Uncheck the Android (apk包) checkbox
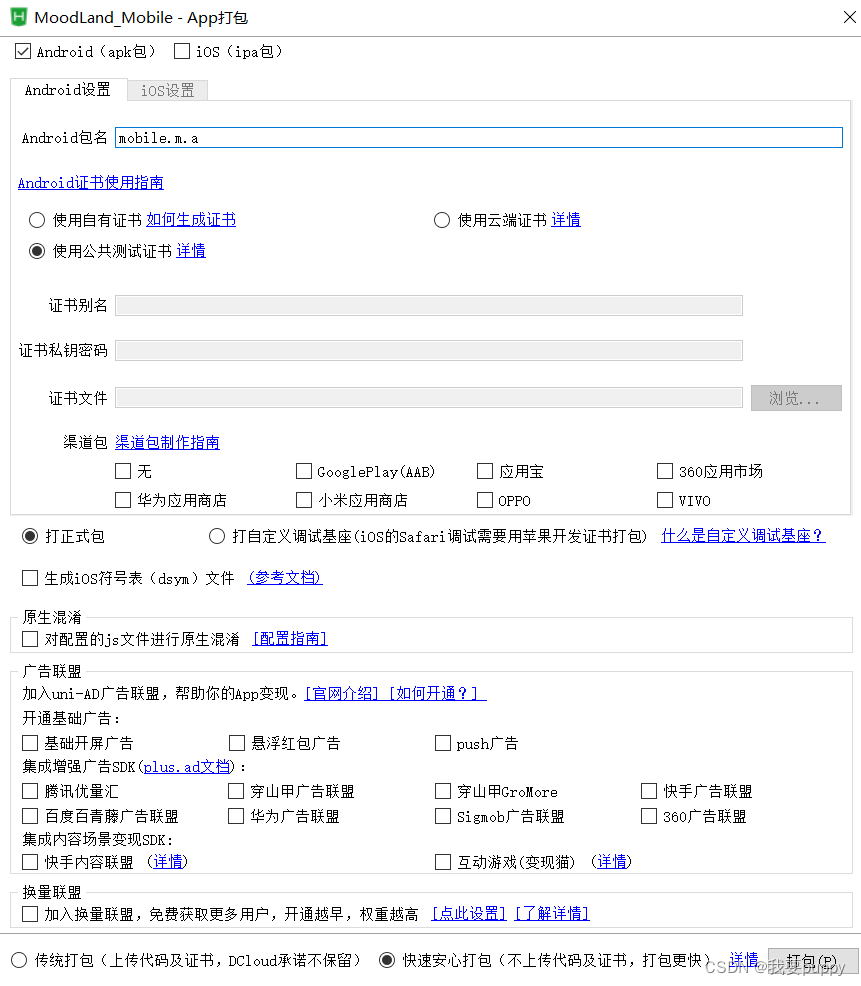 [x=23, y=51]
